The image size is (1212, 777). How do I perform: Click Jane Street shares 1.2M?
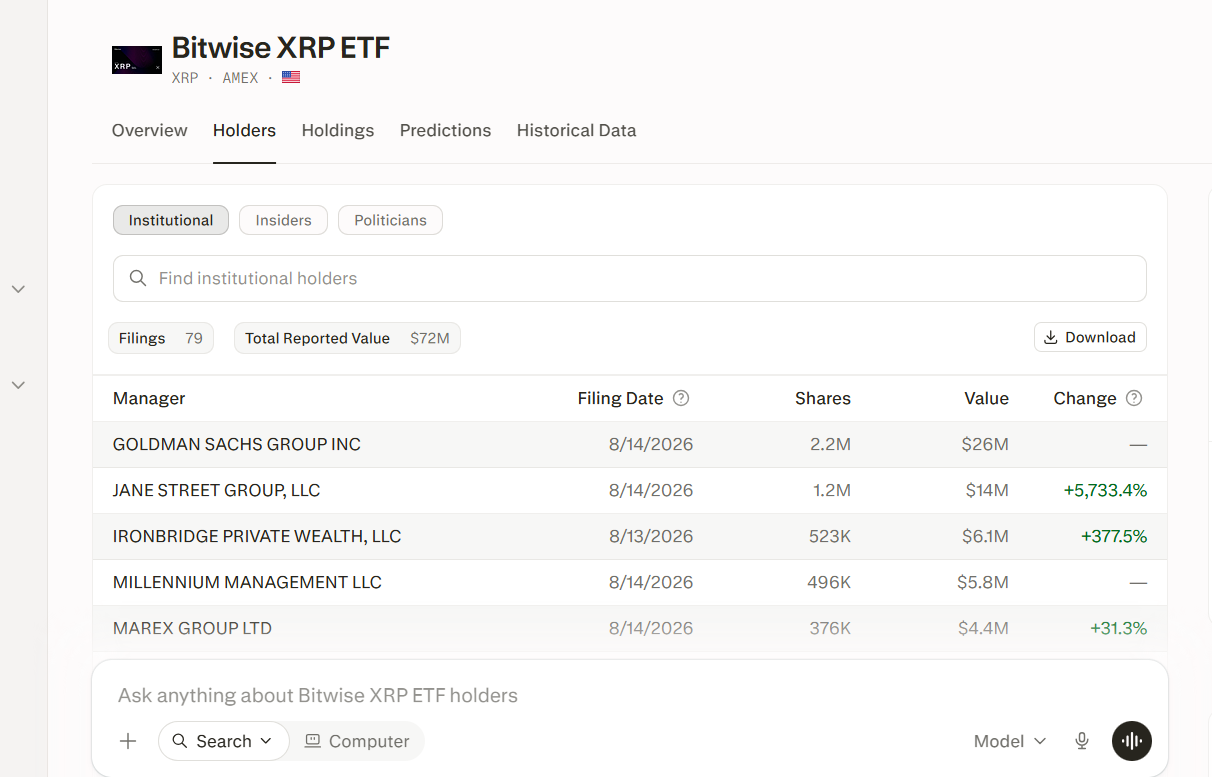830,490
